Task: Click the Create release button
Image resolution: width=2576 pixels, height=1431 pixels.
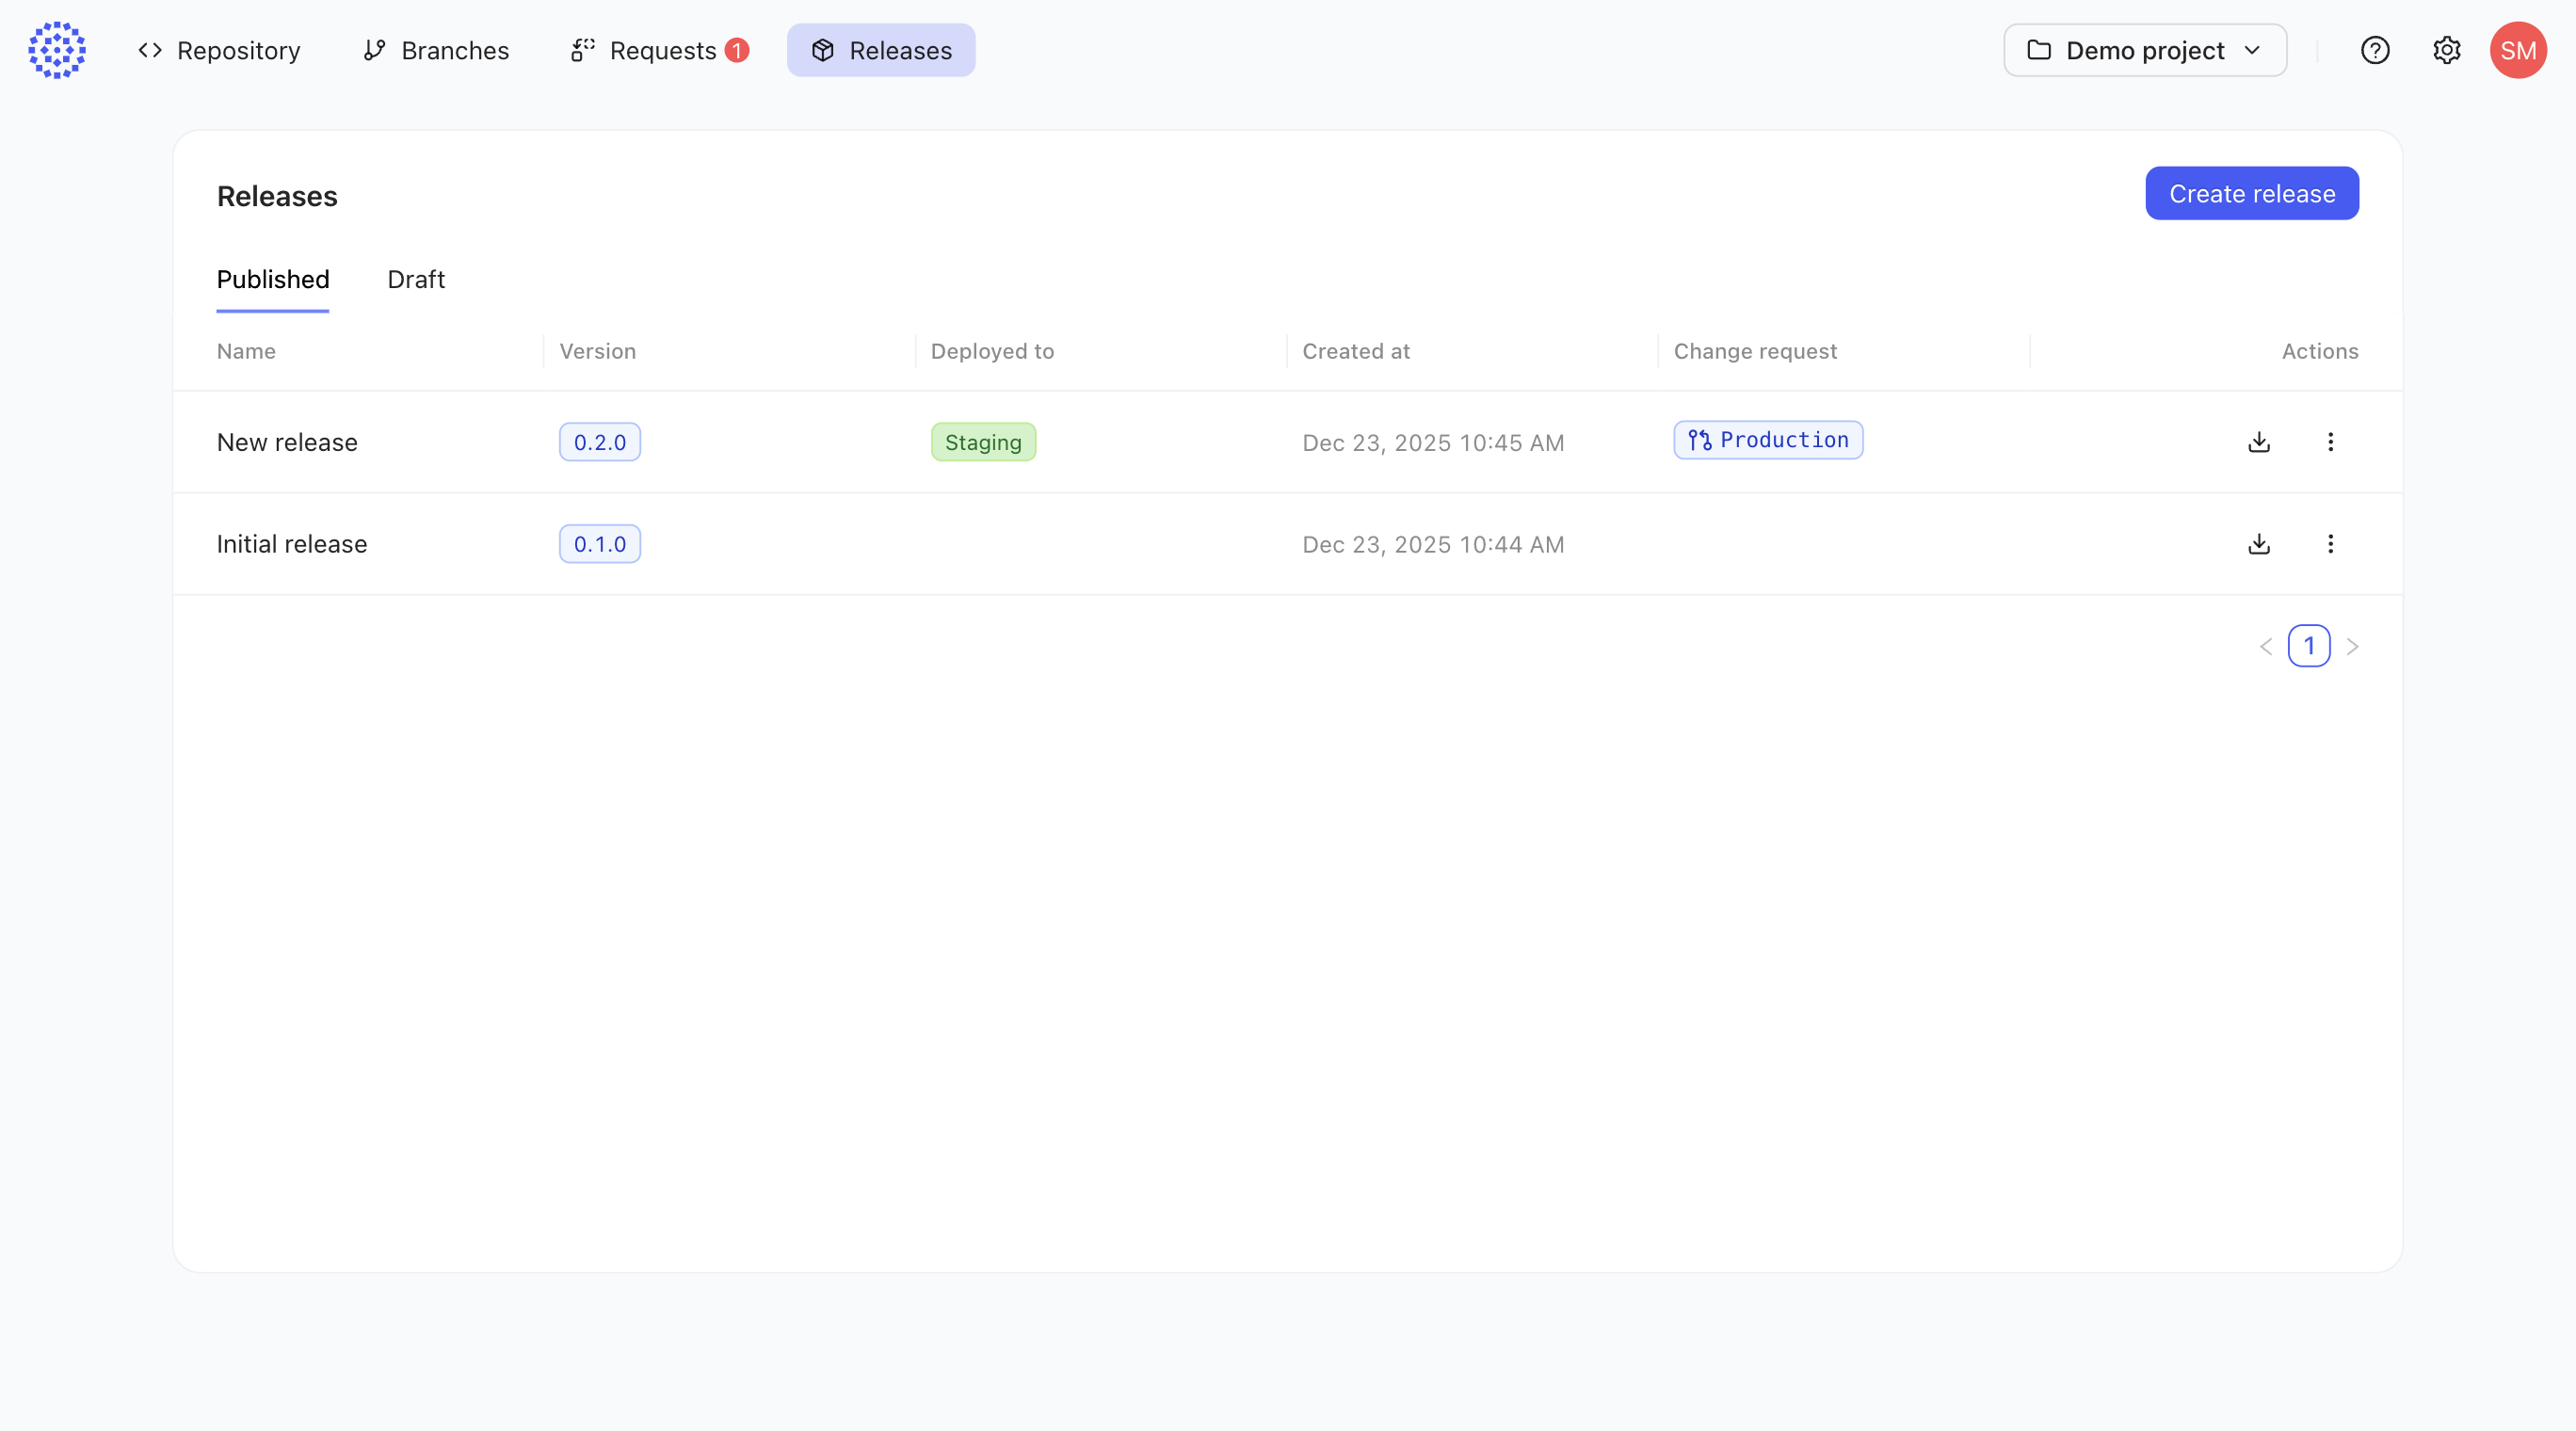Action: click(2252, 193)
